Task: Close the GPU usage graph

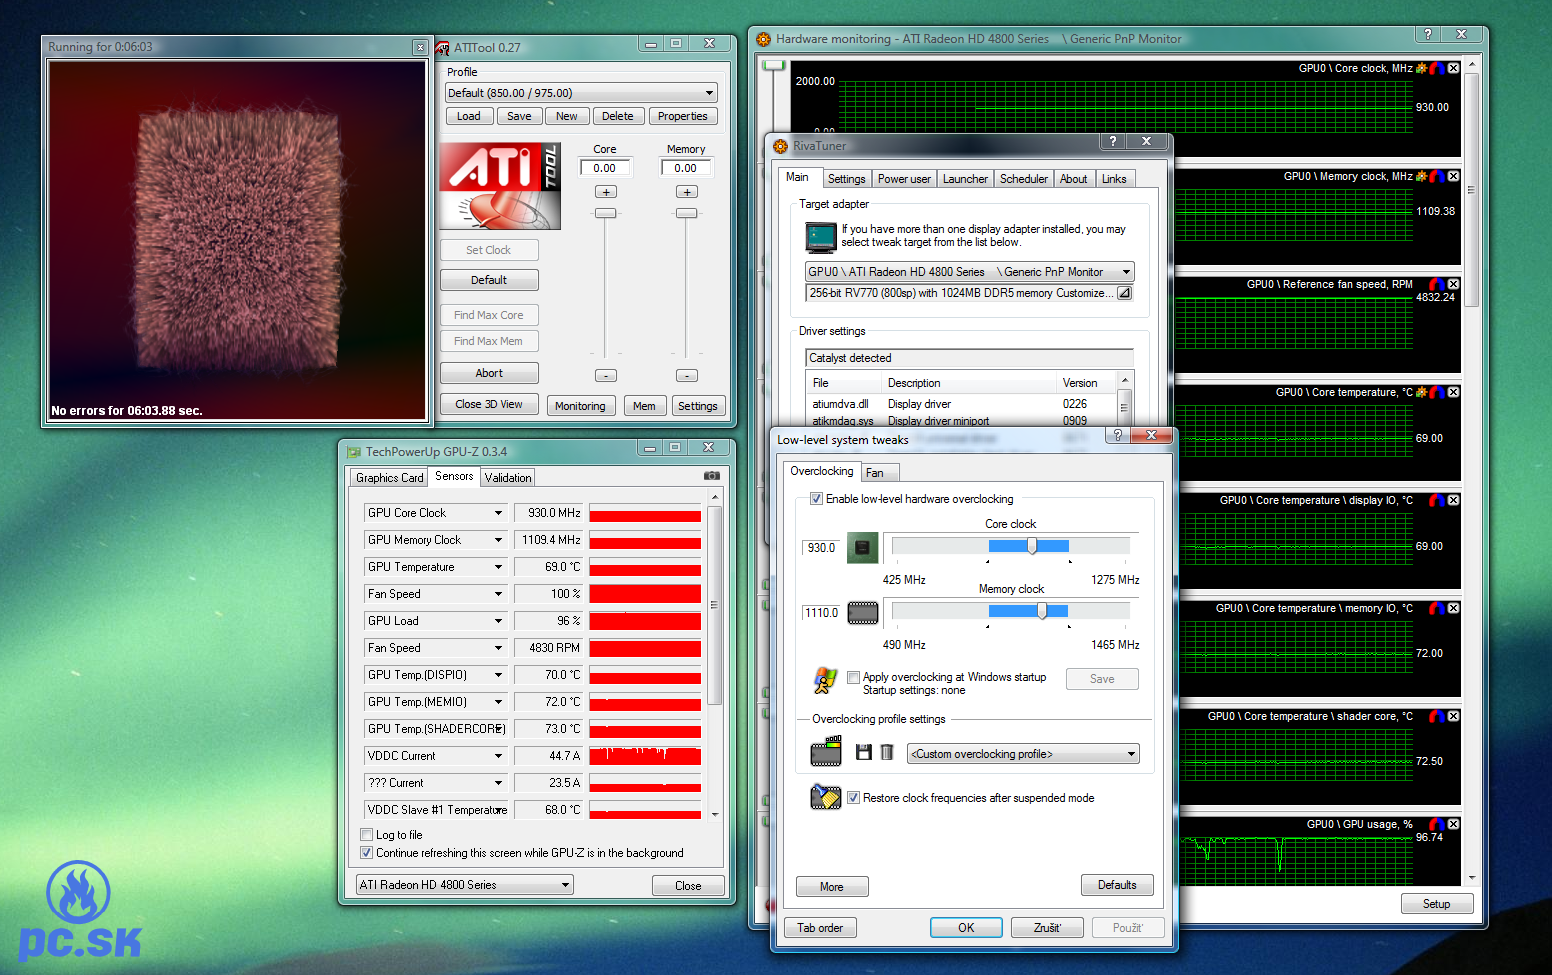Action: click(1453, 824)
